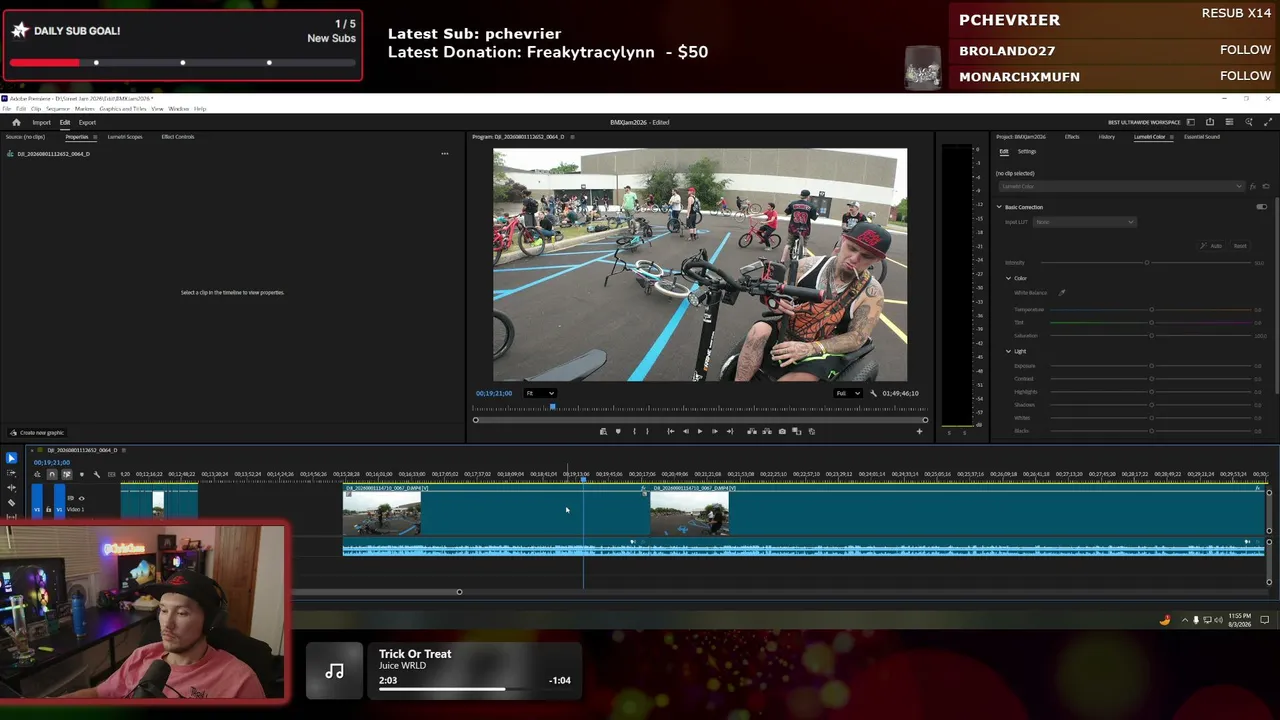
Task: Open the Sequence menu
Action: tap(58, 109)
